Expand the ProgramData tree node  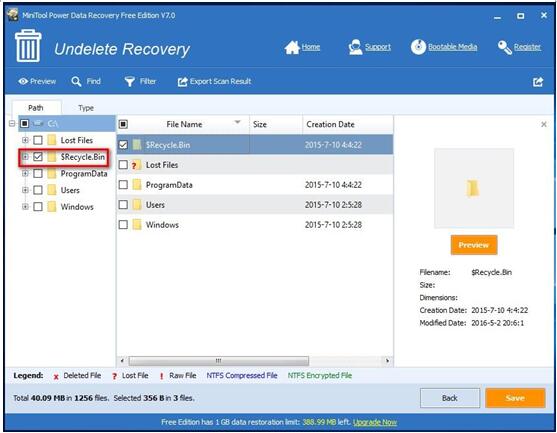click(25, 173)
